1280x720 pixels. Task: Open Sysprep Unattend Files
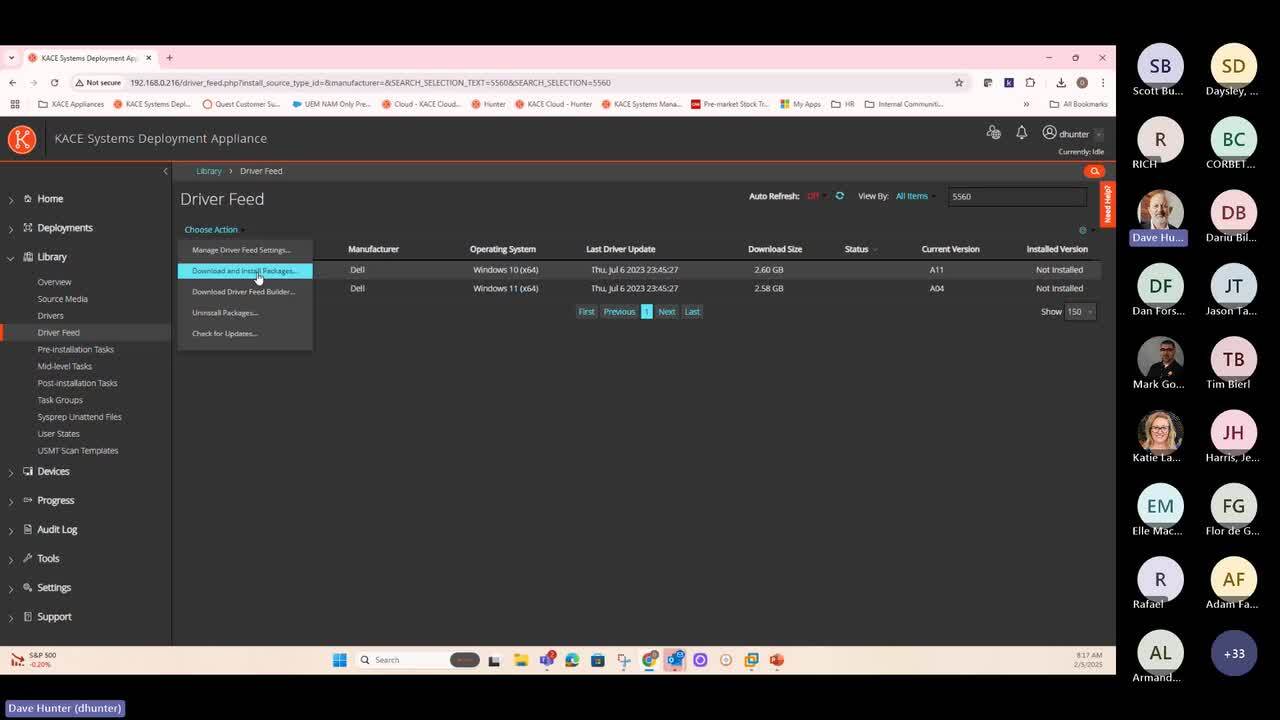click(x=79, y=417)
